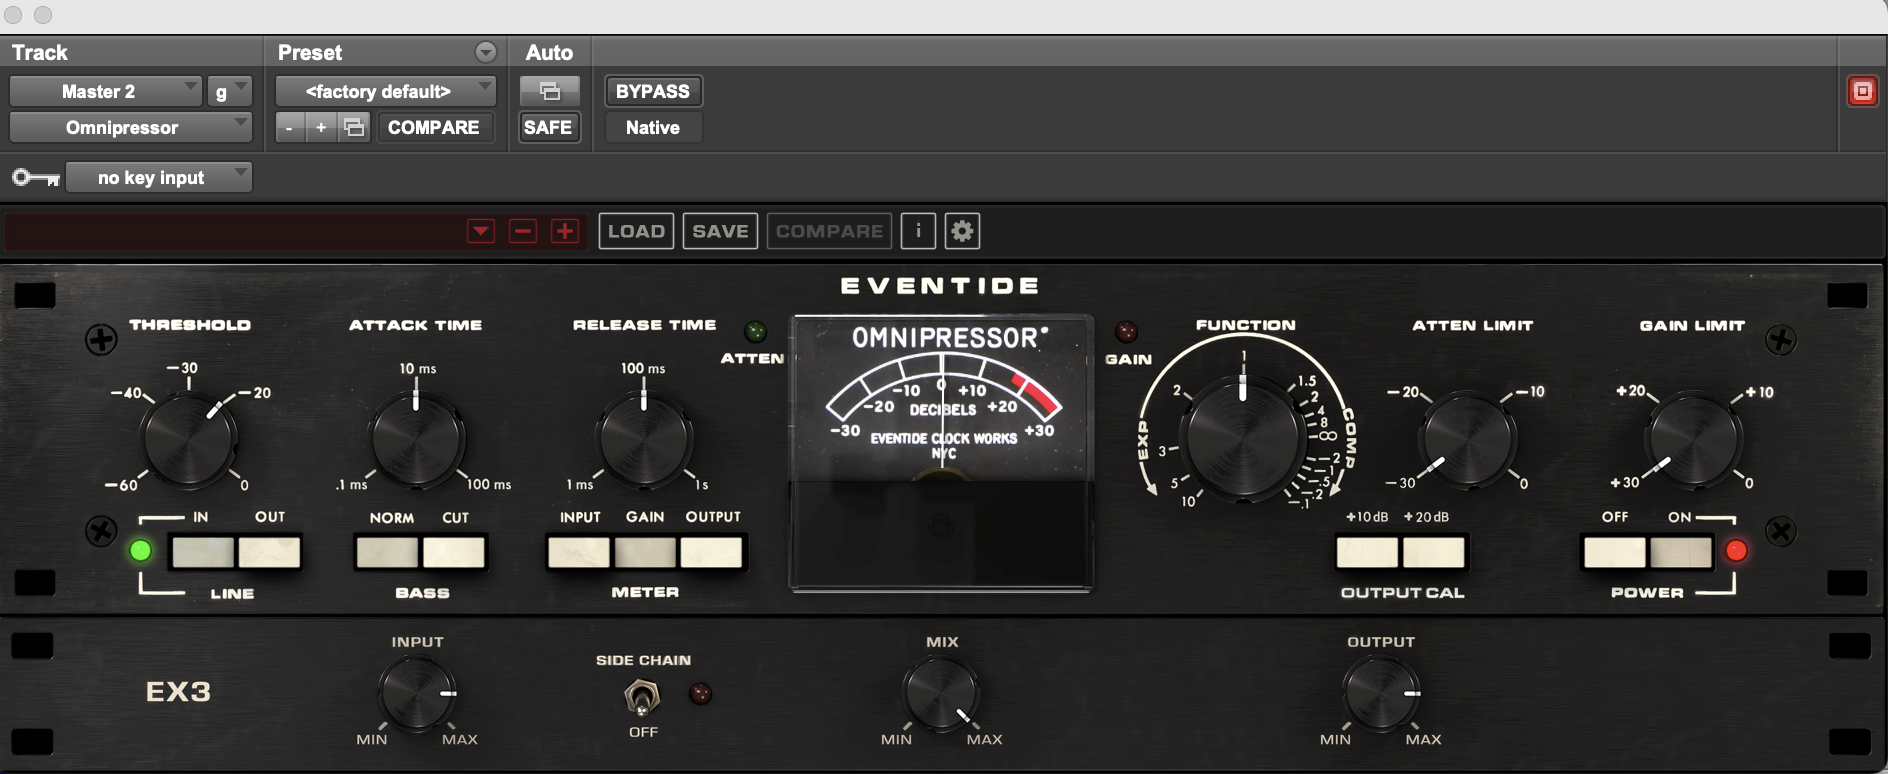
Task: Click the SAFE automation button
Action: 548,127
